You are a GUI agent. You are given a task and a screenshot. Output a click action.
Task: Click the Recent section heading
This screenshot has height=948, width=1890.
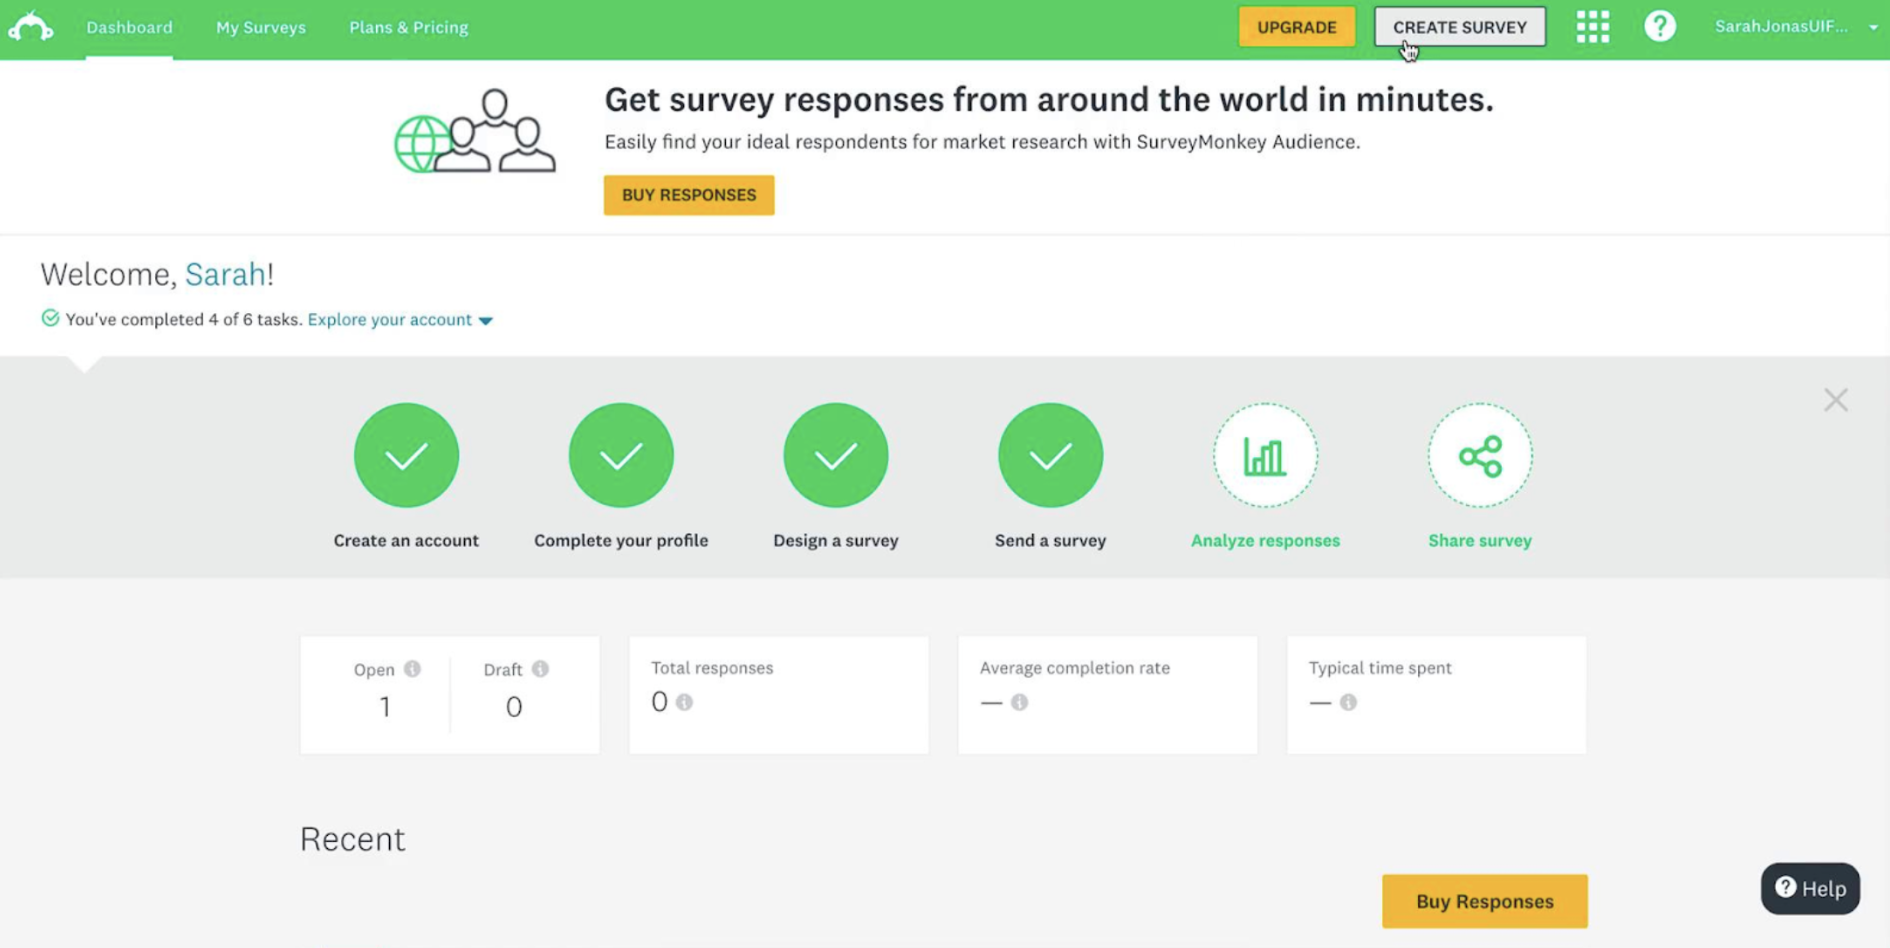tap(353, 838)
